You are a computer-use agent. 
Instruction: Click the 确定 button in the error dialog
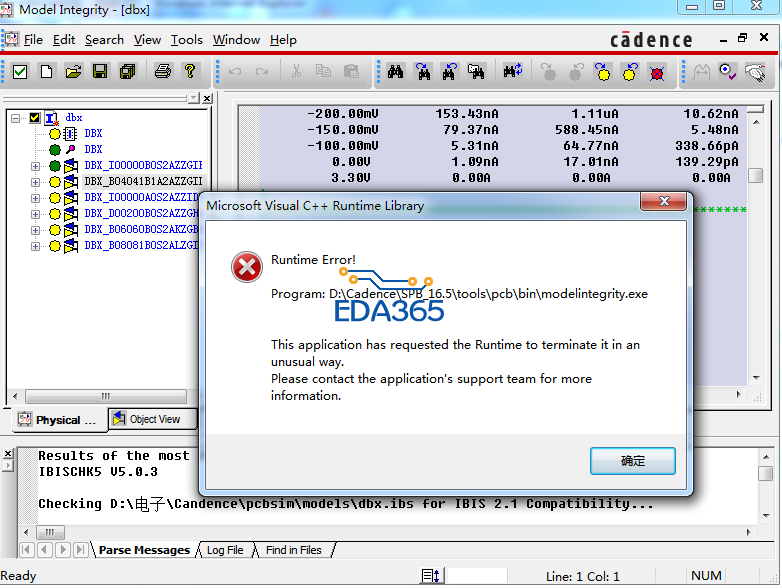point(632,461)
